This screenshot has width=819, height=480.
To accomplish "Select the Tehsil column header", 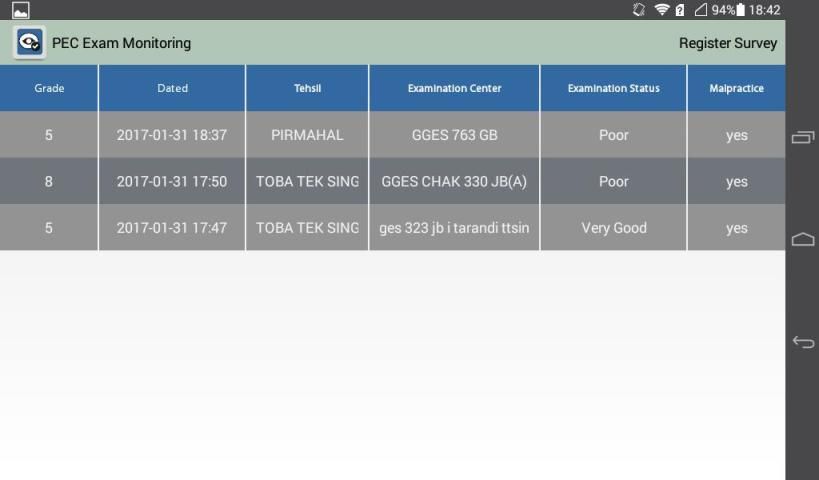I will click(307, 88).
